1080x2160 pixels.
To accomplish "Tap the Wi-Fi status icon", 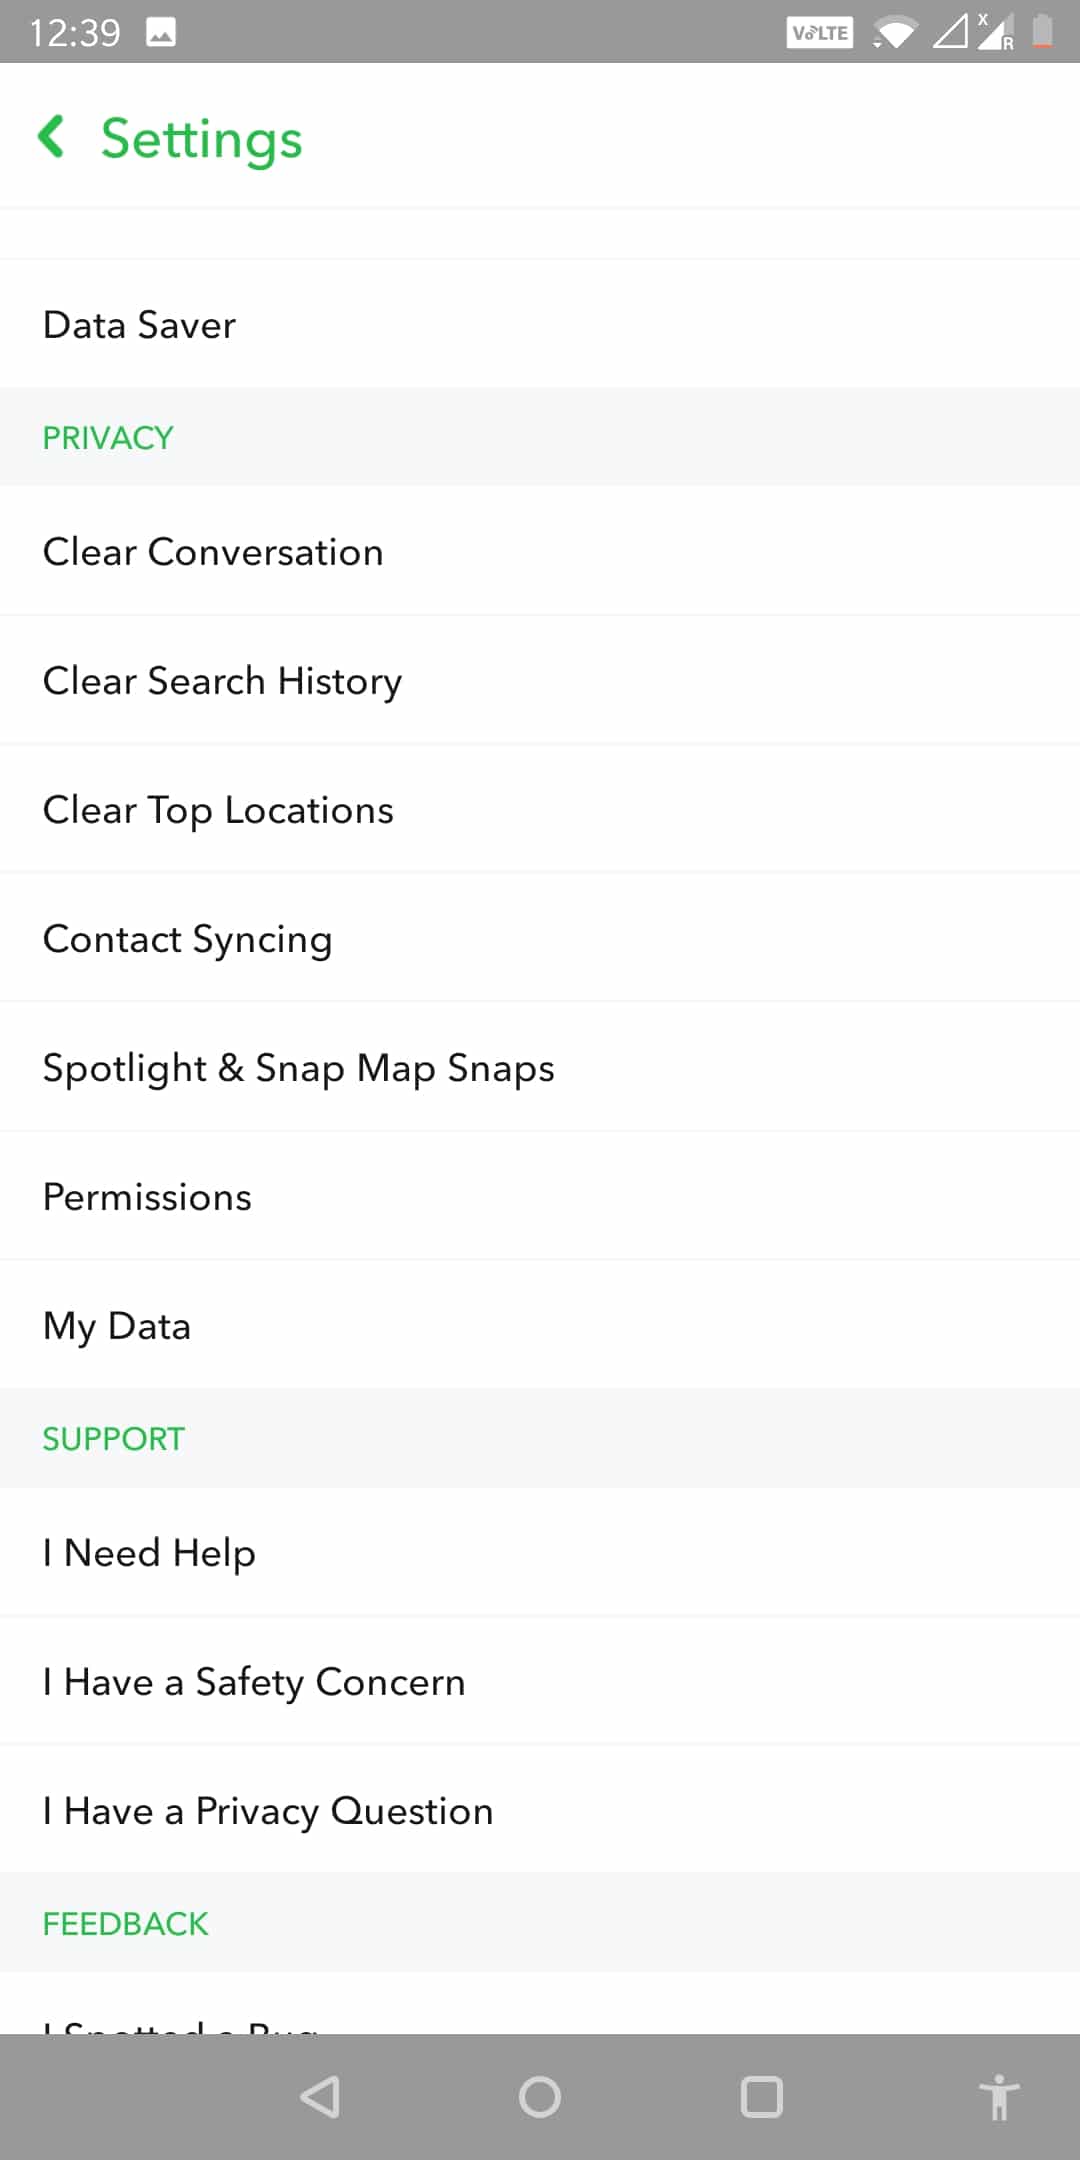I will point(895,33).
